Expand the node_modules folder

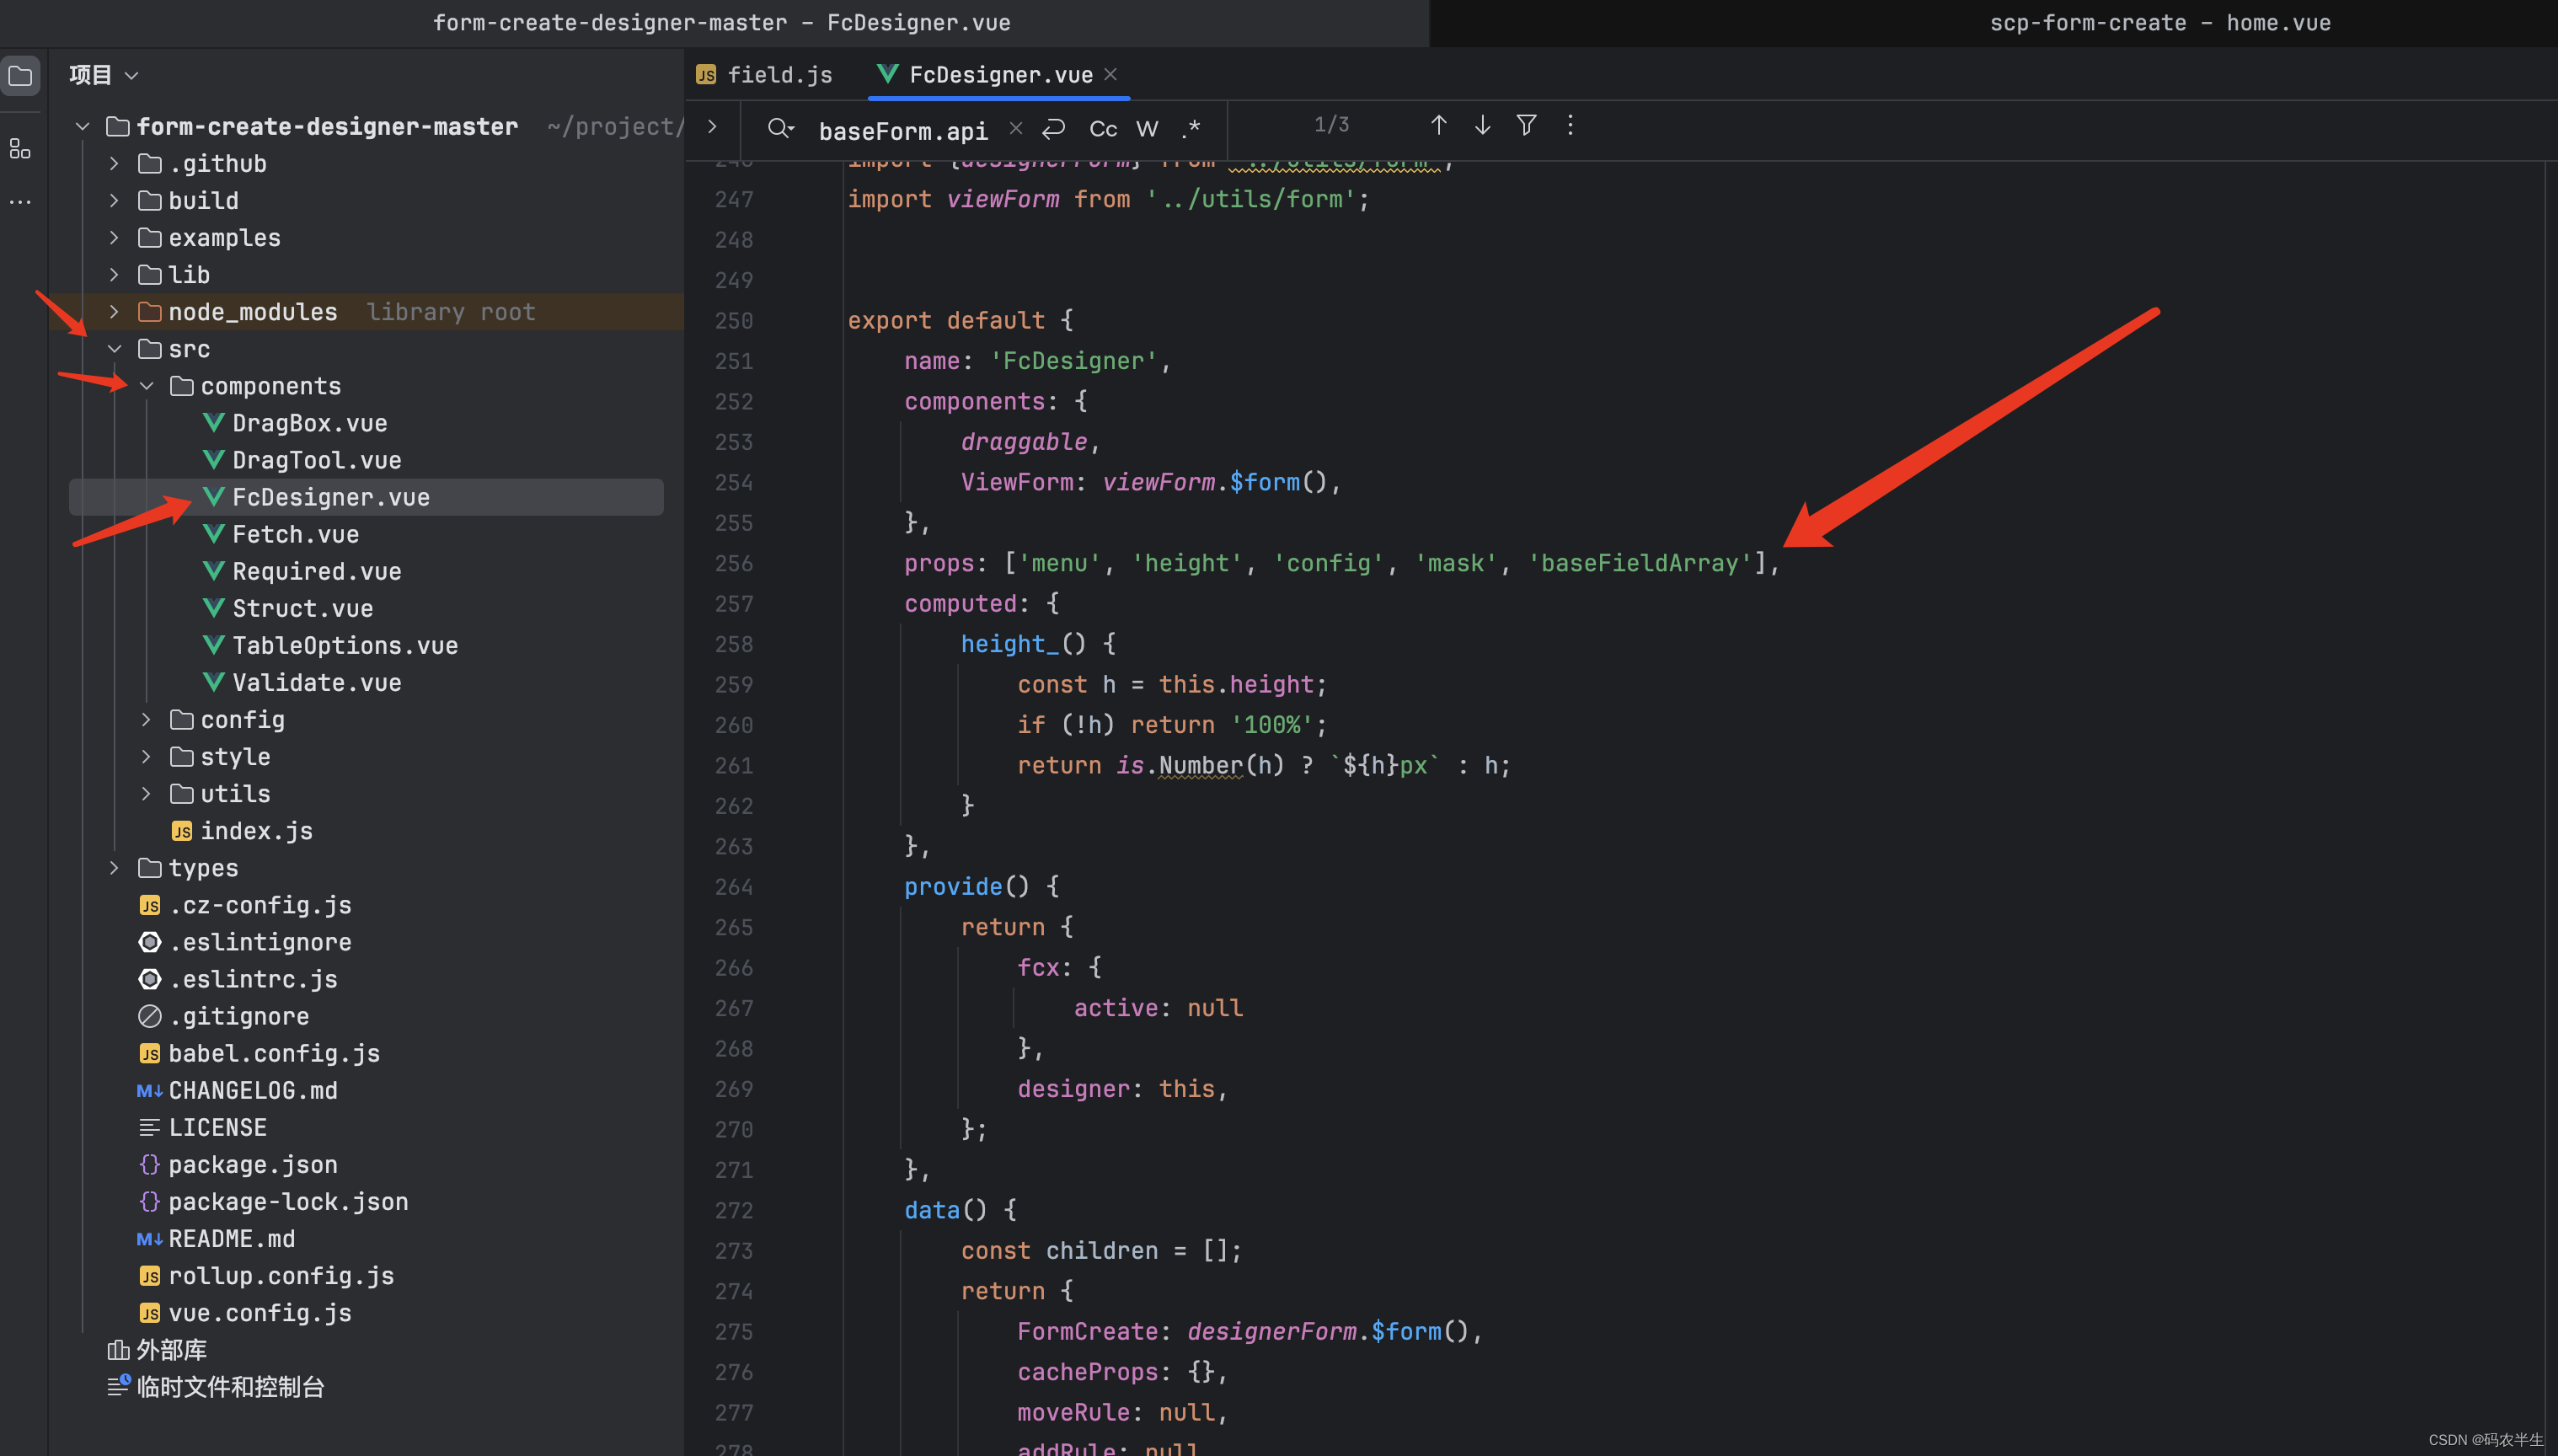[114, 312]
